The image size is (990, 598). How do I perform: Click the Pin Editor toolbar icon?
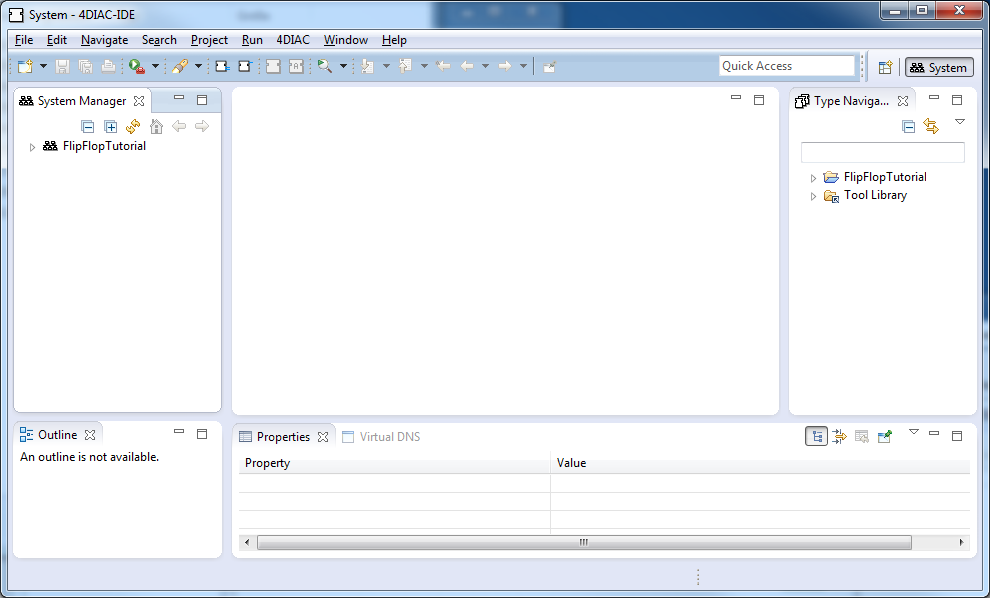point(549,66)
